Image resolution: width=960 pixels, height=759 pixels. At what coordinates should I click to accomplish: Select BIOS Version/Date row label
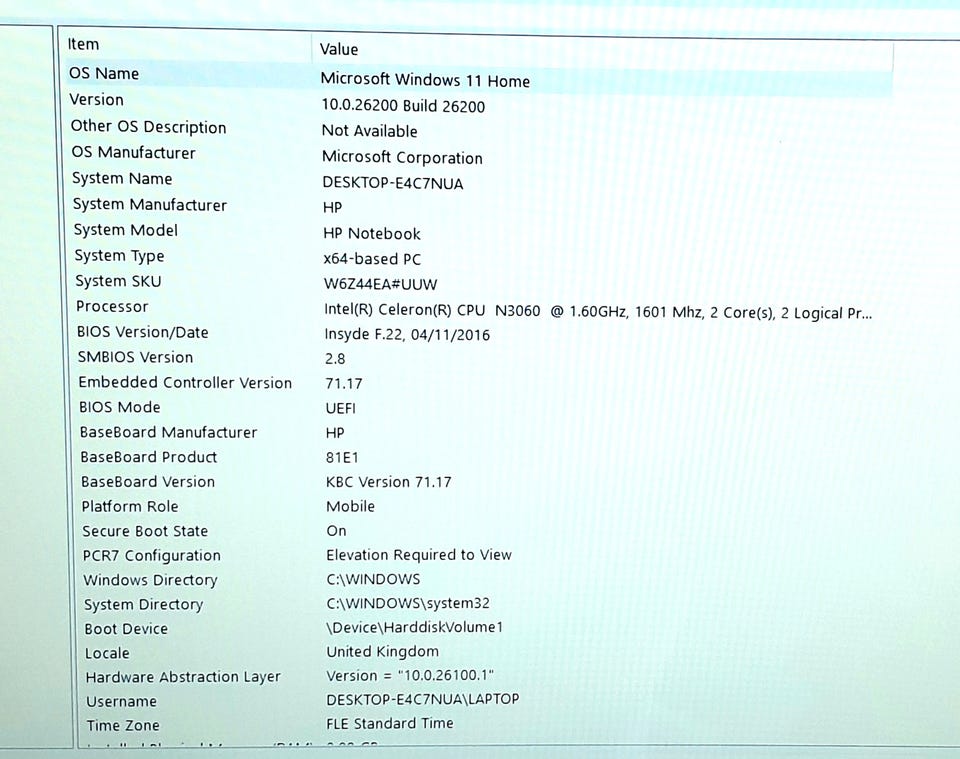point(142,332)
